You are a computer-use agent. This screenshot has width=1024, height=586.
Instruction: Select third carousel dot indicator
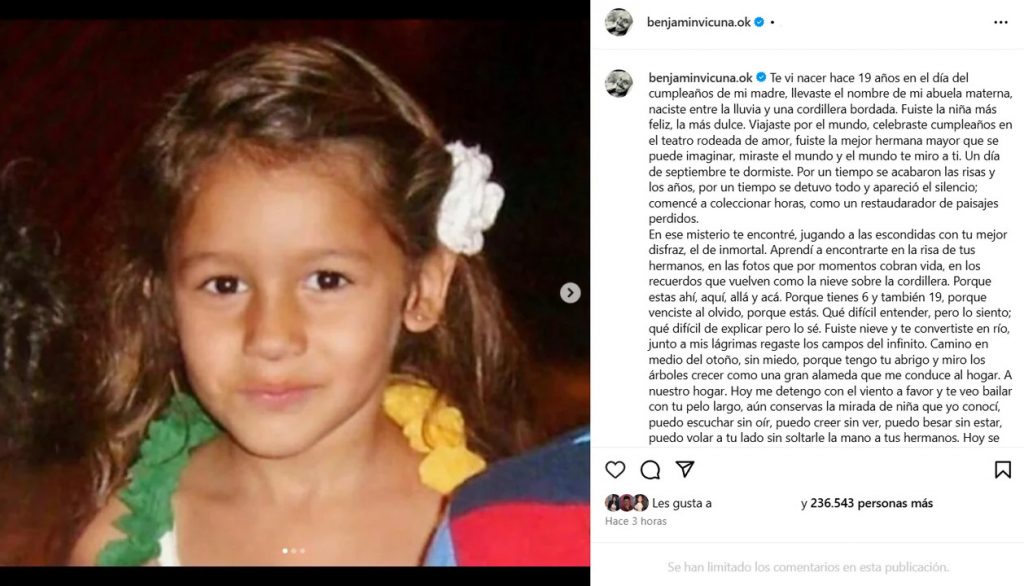click(x=302, y=551)
